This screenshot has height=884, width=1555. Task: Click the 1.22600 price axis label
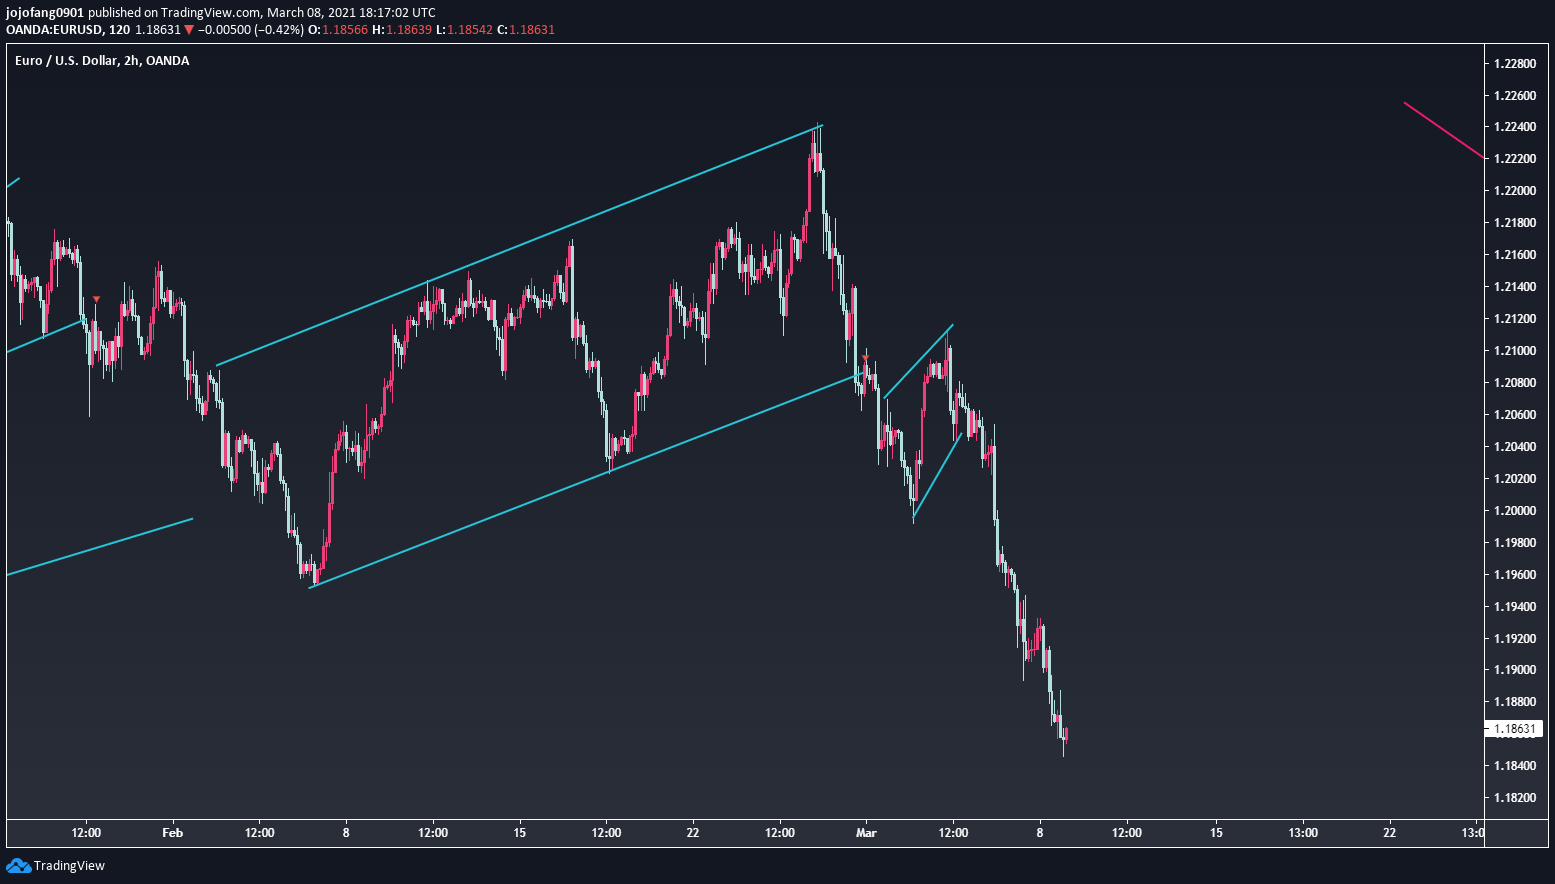(x=1514, y=96)
